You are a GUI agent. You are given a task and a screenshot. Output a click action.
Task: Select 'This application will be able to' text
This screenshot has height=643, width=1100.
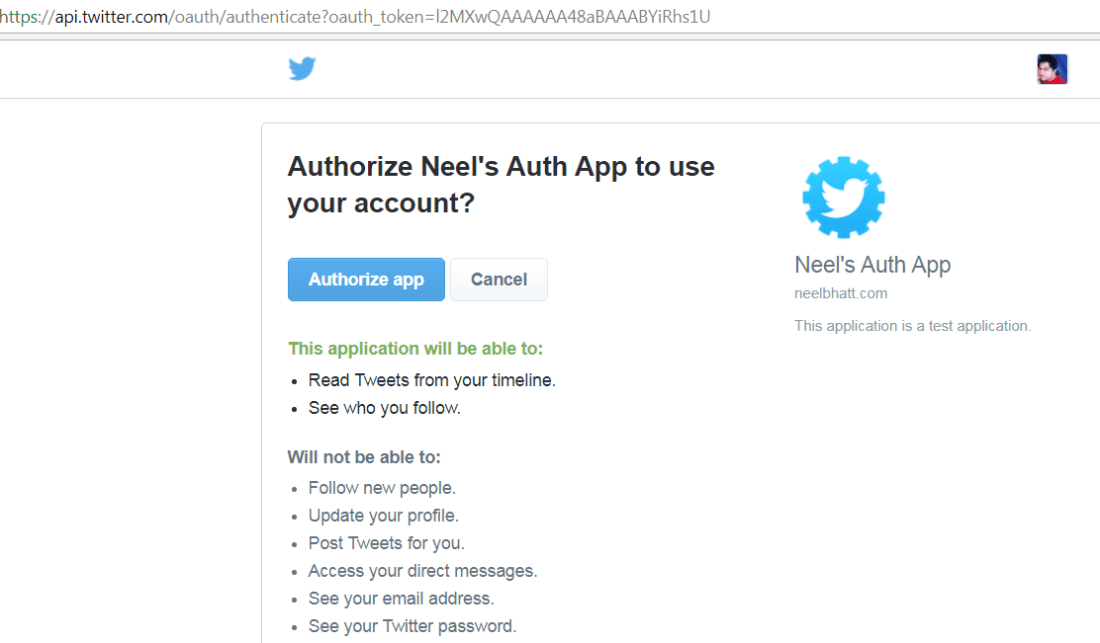pos(415,349)
